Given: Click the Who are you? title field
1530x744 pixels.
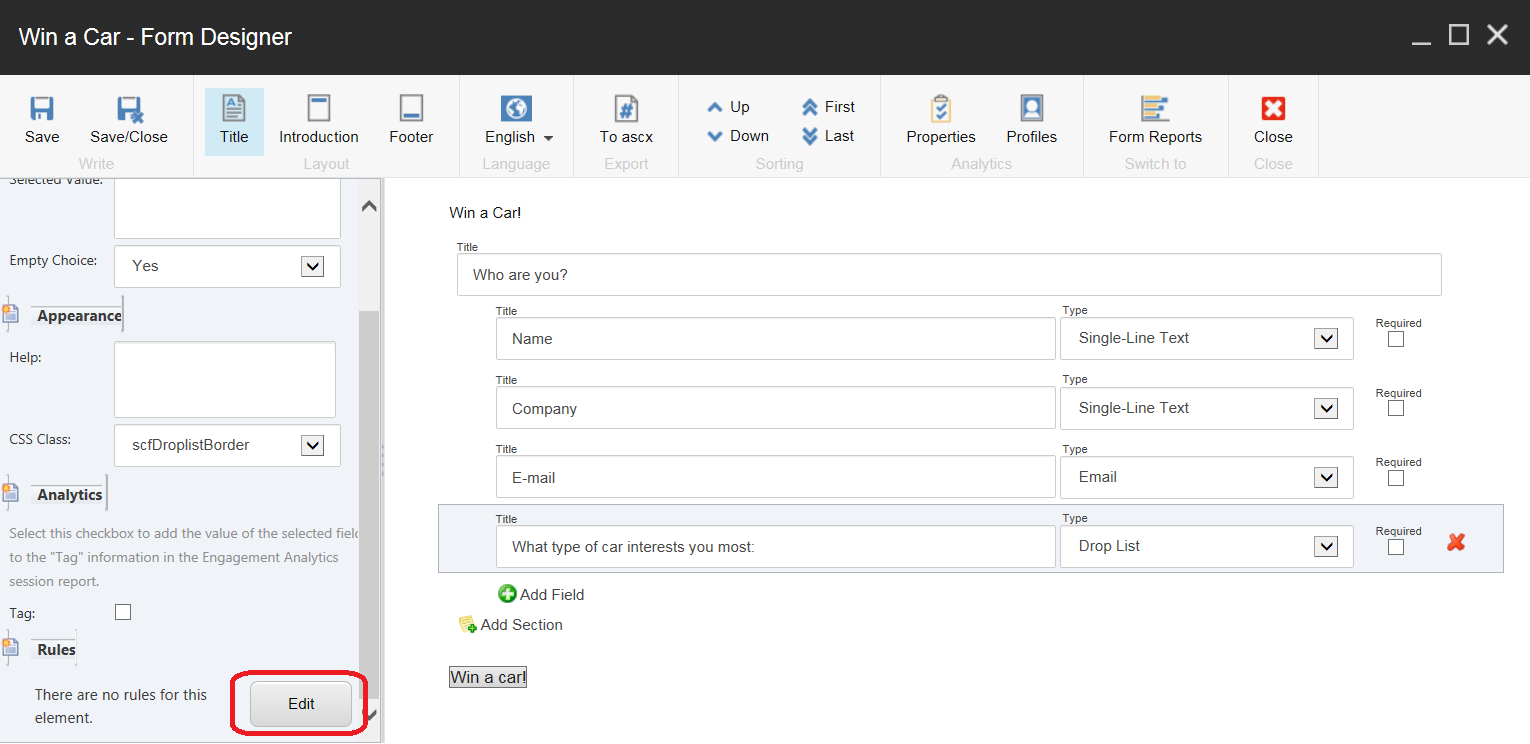Looking at the screenshot, I should tap(948, 274).
